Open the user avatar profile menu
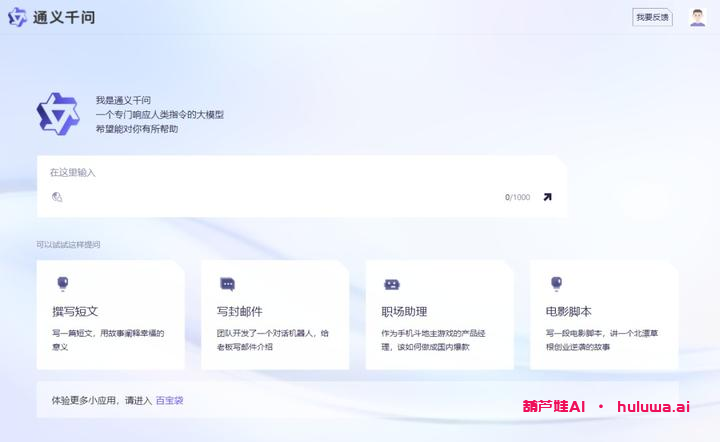720x442 pixels. [x=697, y=17]
